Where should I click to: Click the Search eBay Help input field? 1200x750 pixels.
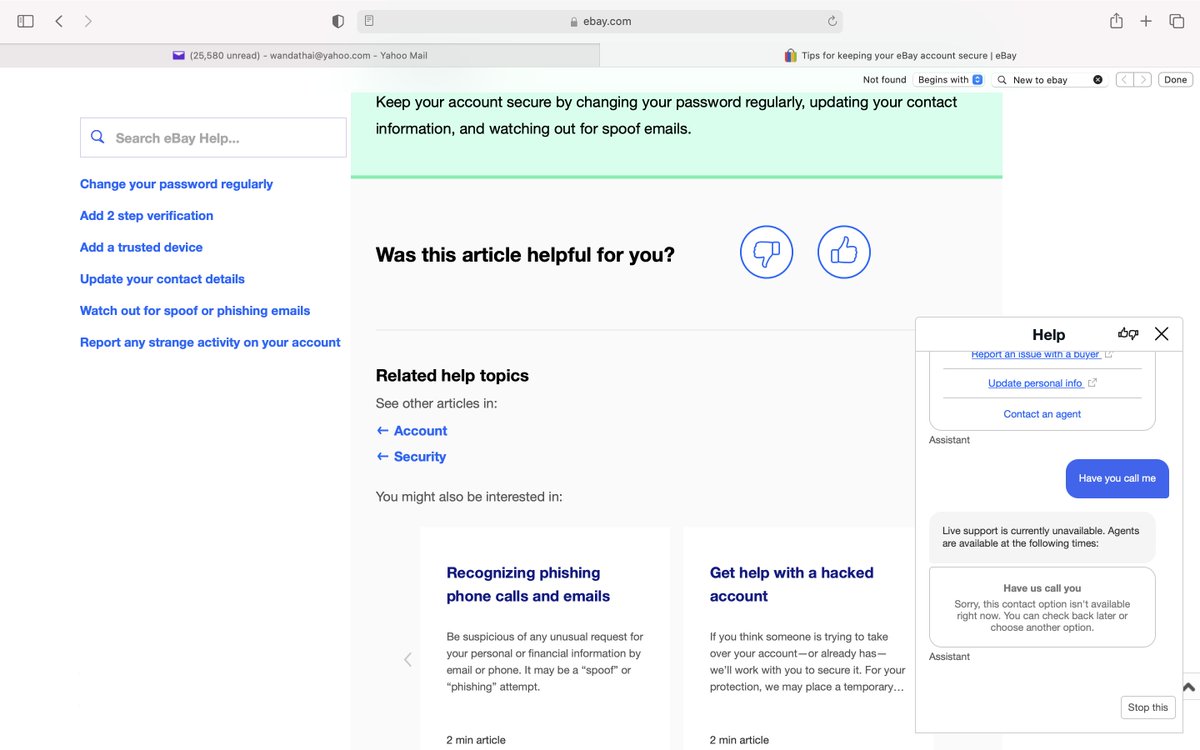click(x=213, y=138)
